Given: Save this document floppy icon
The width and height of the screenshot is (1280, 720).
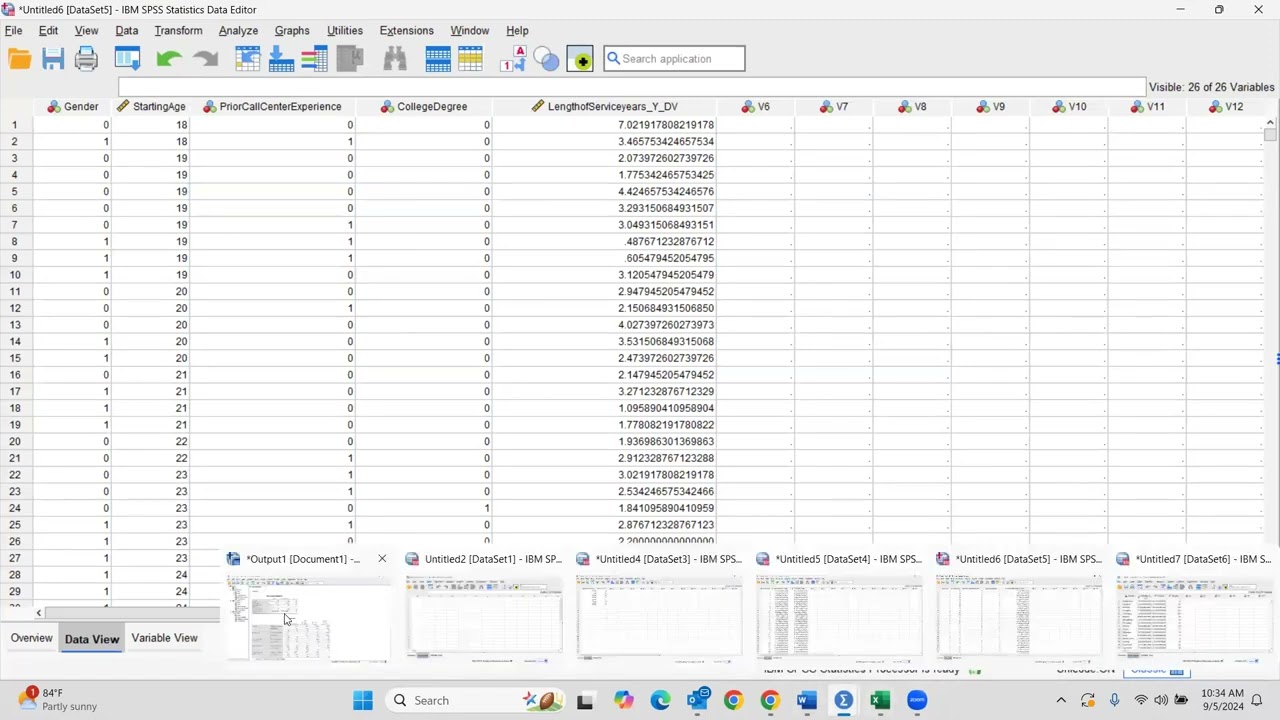Looking at the screenshot, I should point(53,59).
